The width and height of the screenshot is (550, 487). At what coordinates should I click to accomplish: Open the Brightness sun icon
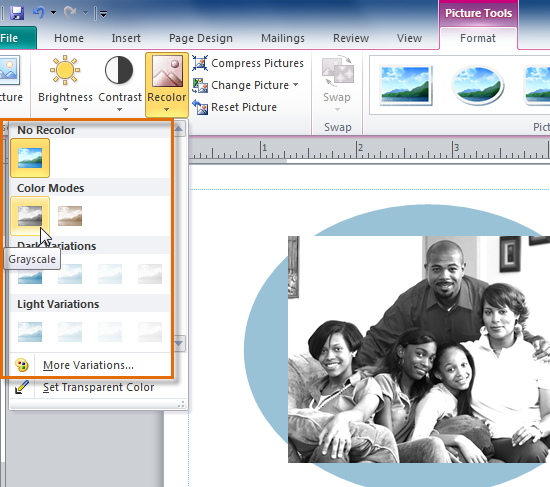(65, 70)
